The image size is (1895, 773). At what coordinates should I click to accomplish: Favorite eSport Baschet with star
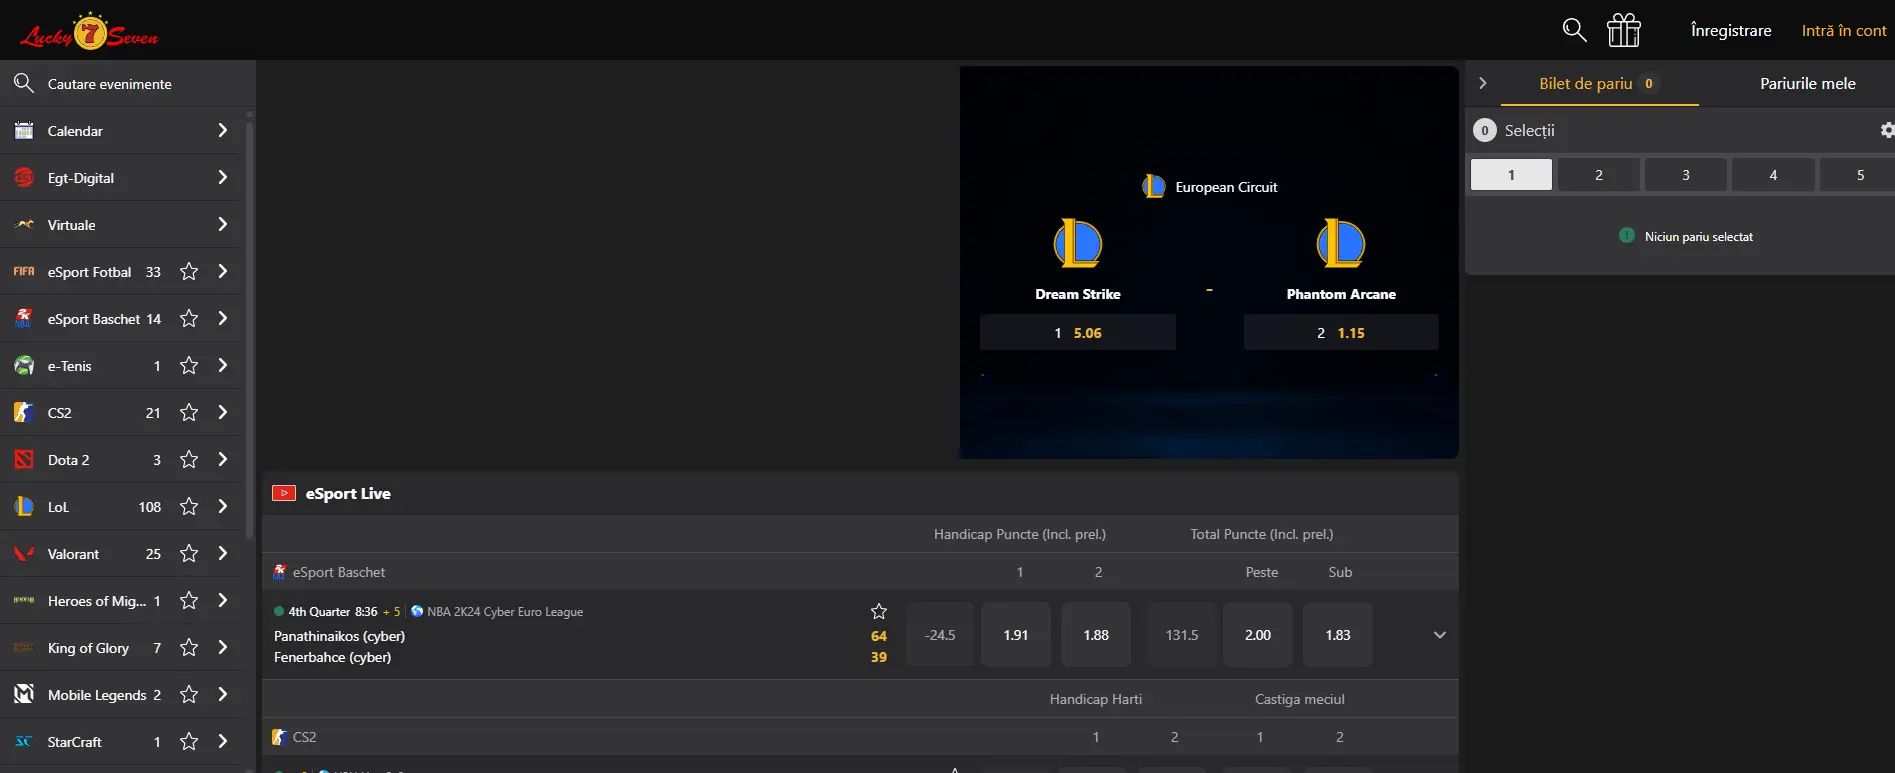(x=189, y=319)
